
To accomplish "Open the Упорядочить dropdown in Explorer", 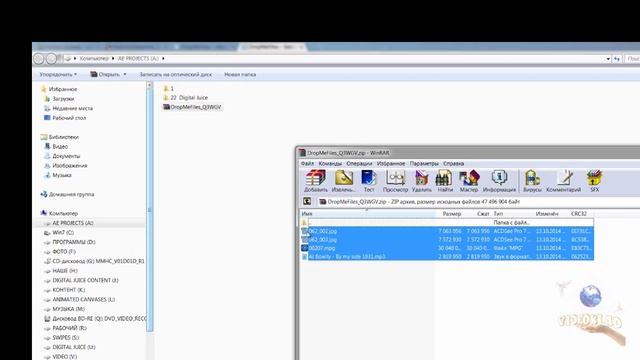I will click(x=58, y=75).
